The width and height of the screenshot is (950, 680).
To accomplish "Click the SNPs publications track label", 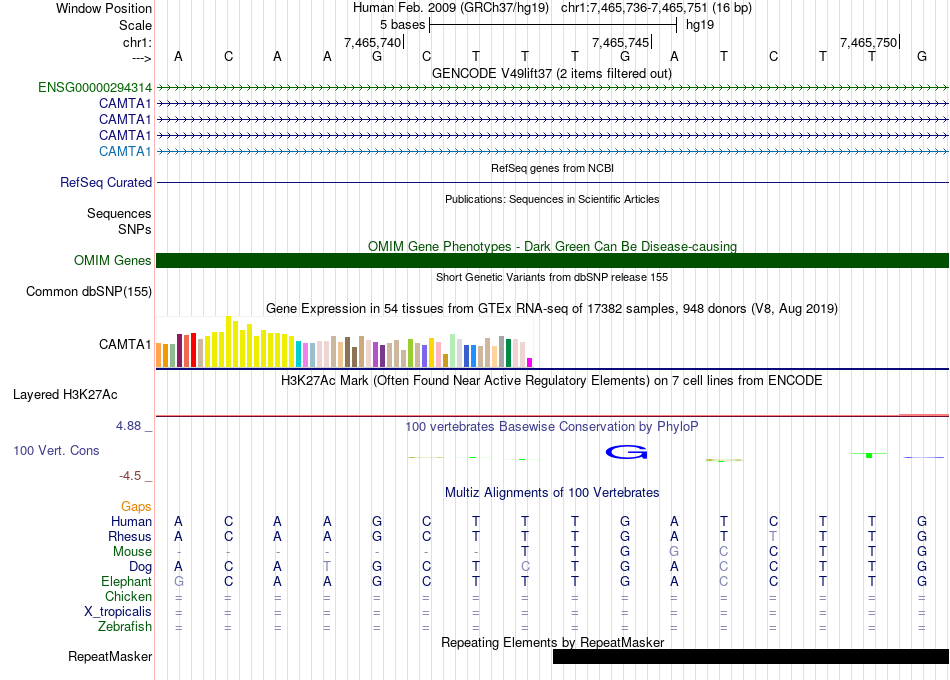I will point(135,229).
